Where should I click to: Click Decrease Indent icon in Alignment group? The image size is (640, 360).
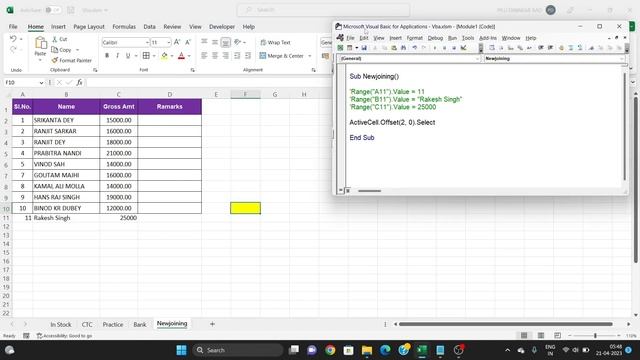click(237, 56)
